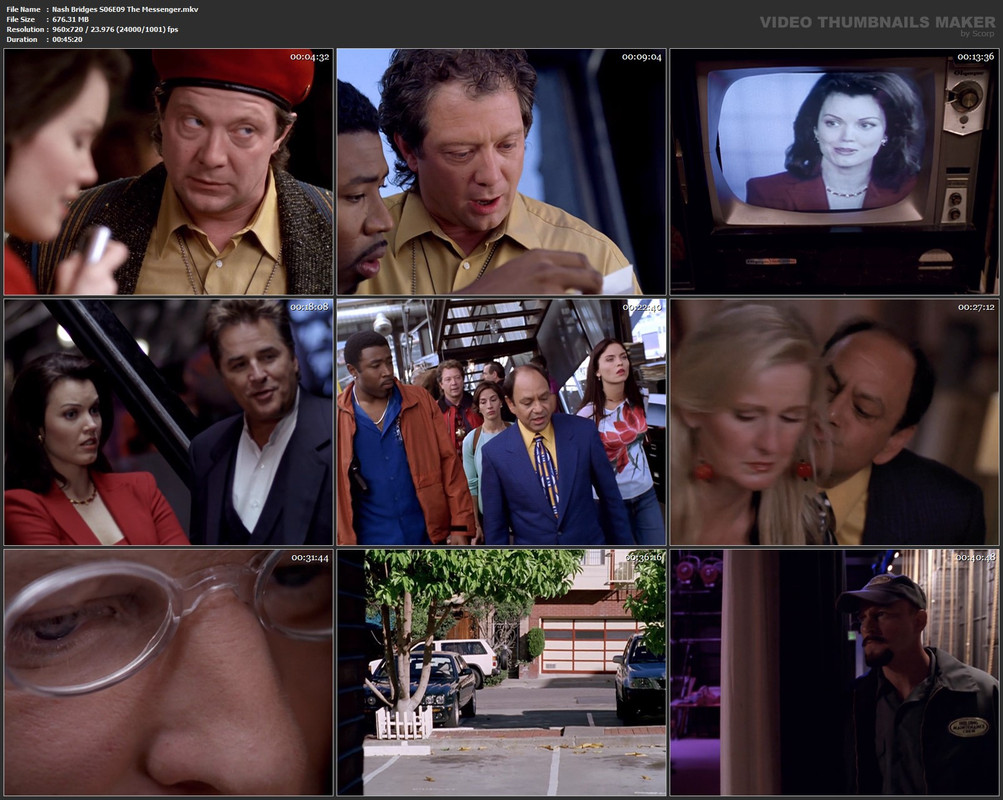This screenshot has width=1003, height=800.
Task: Click the '00:13:36' timestamp label
Action: [975, 57]
